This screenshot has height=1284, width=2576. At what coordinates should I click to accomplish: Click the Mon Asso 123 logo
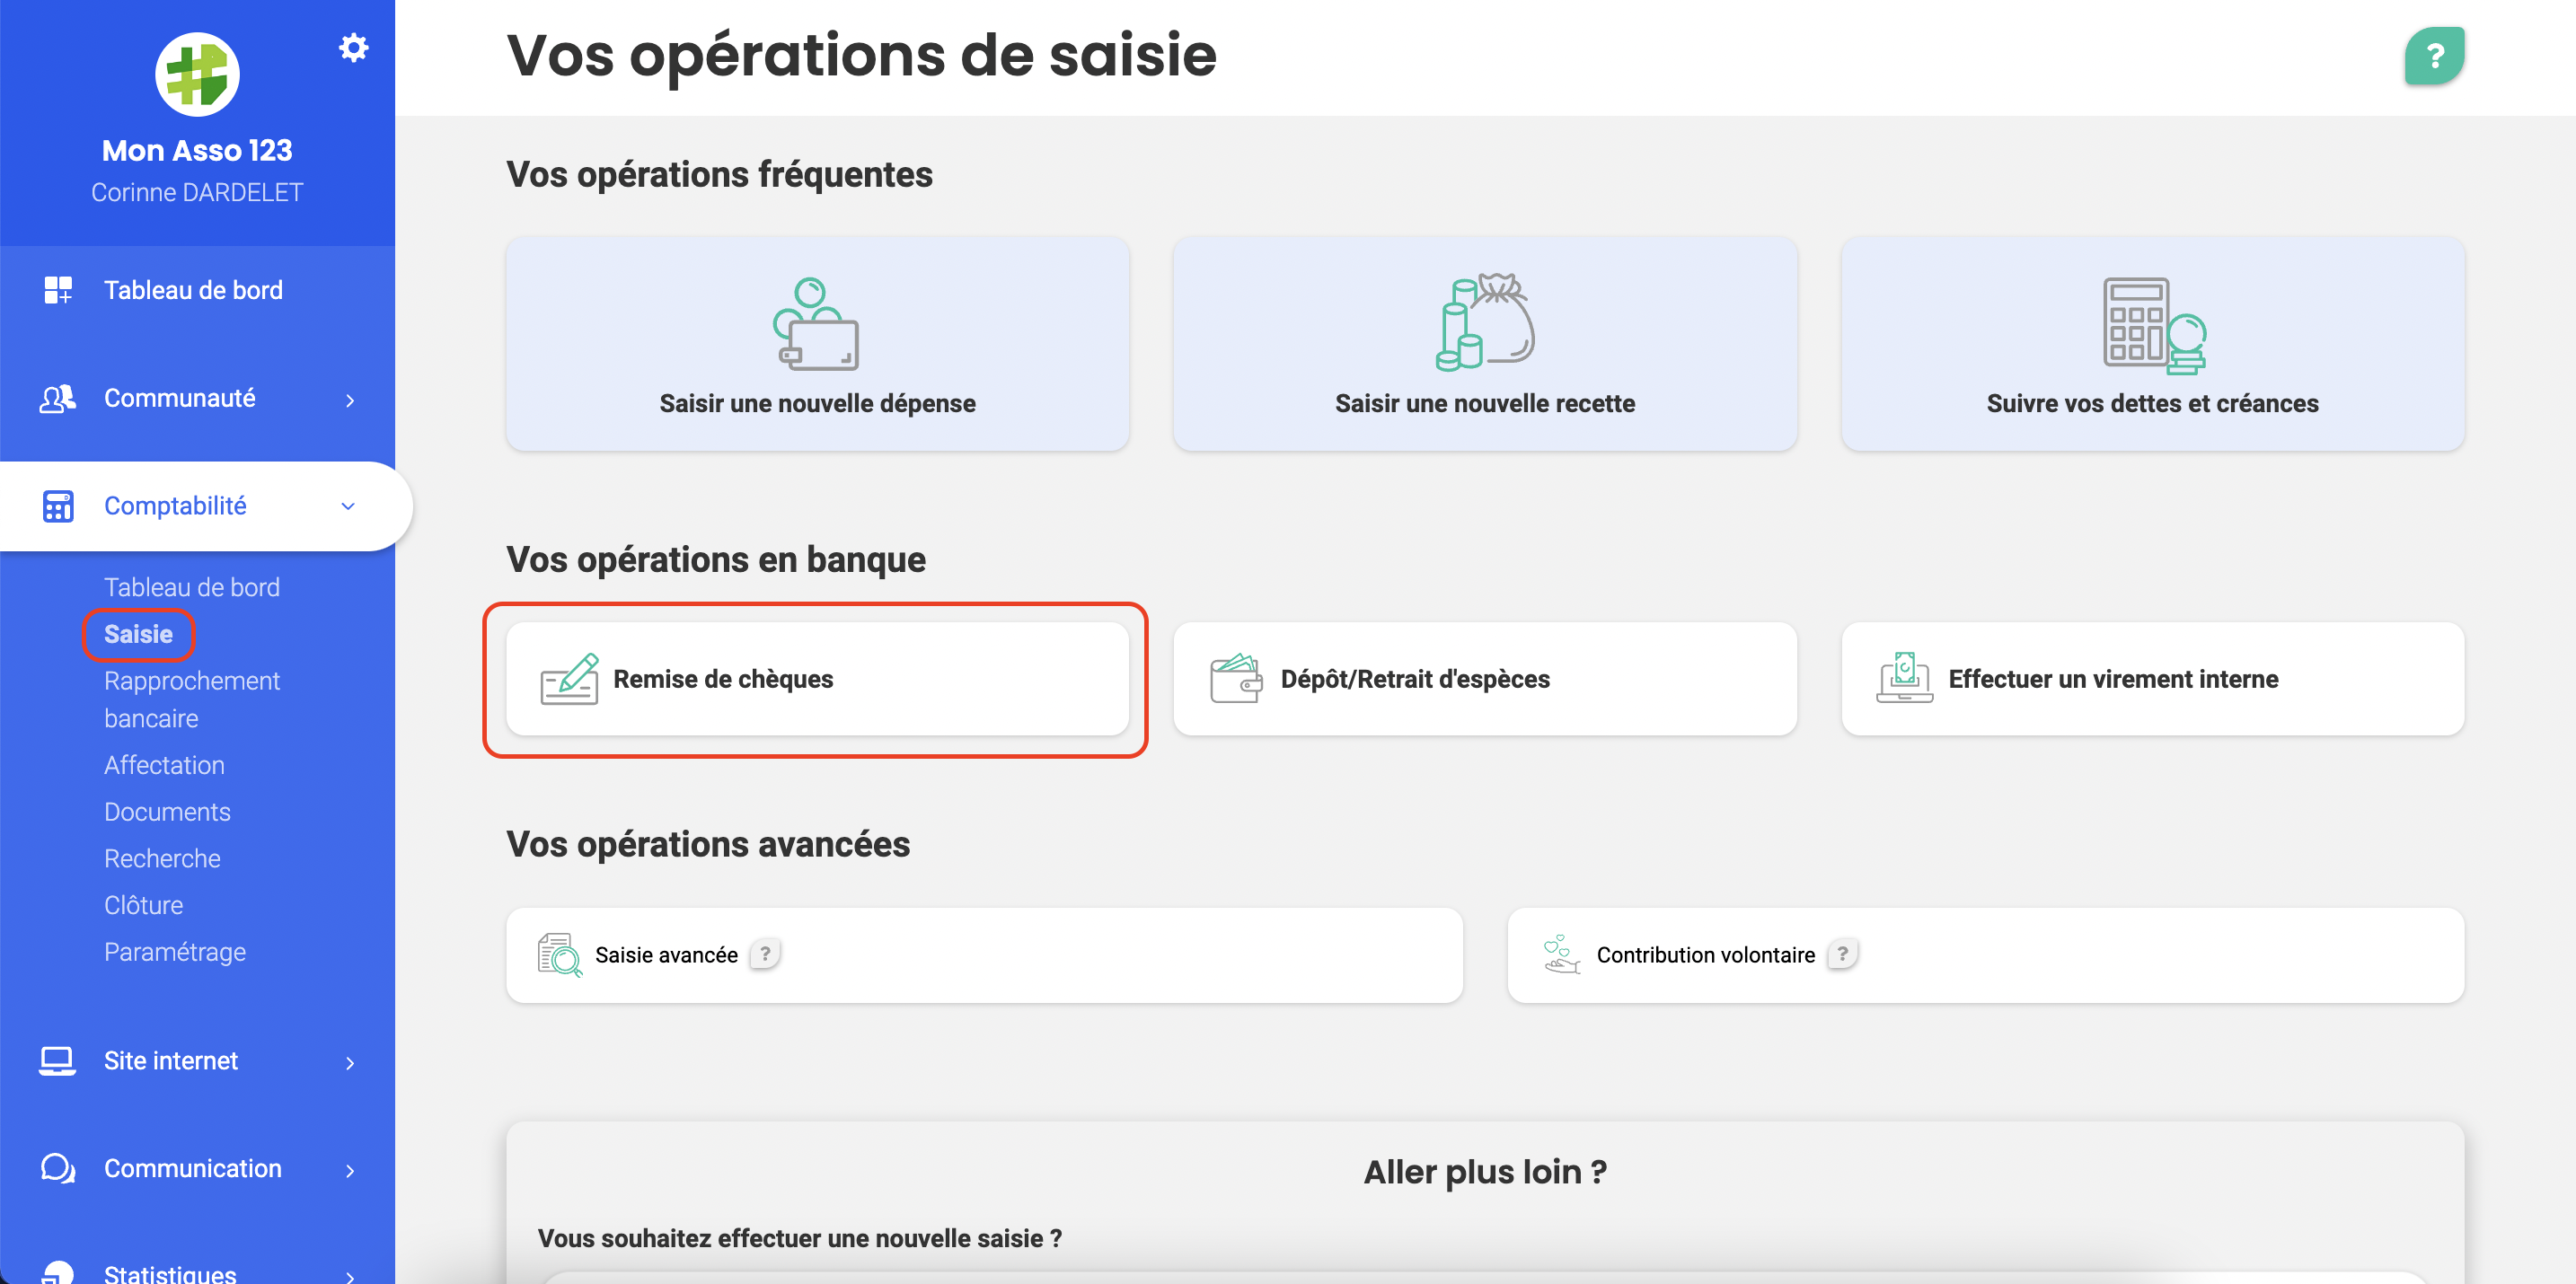197,75
